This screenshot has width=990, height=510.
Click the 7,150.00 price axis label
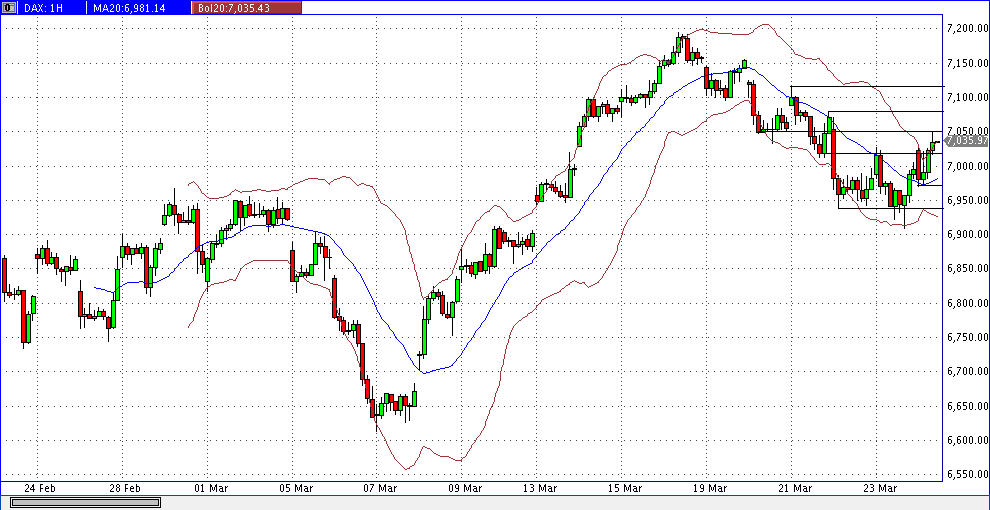pos(967,63)
